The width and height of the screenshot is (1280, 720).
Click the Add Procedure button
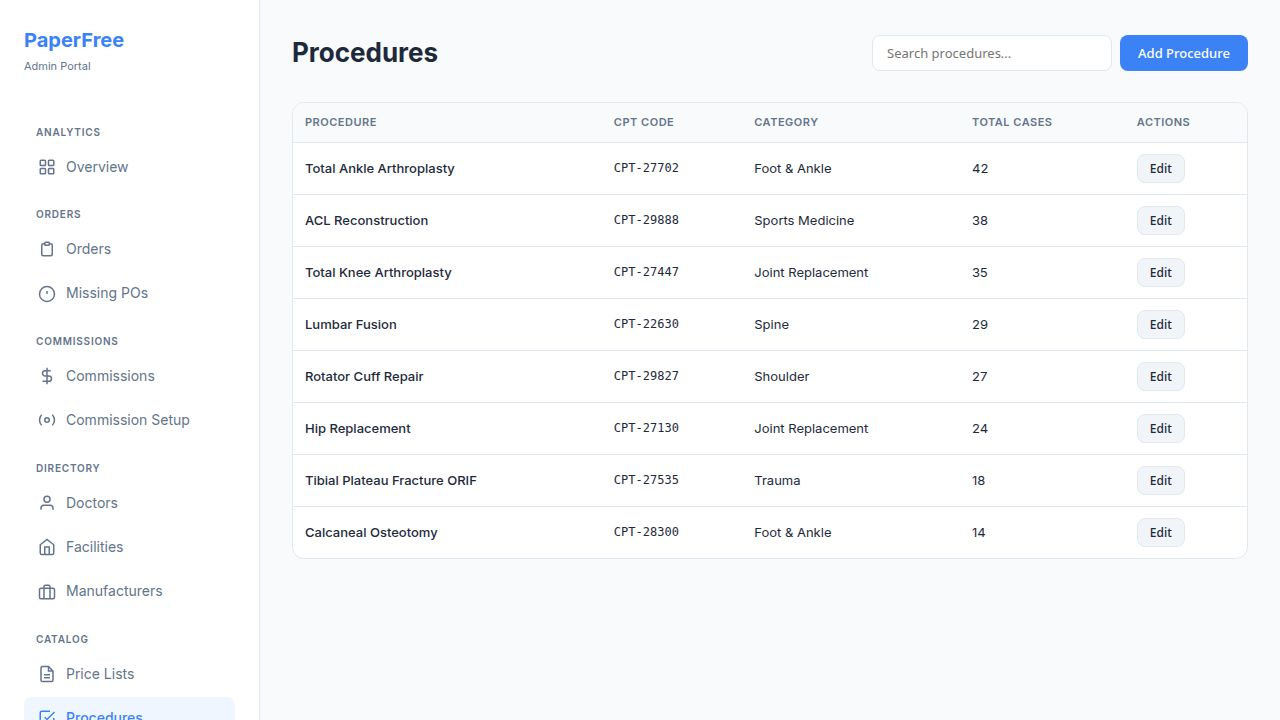tap(1184, 53)
